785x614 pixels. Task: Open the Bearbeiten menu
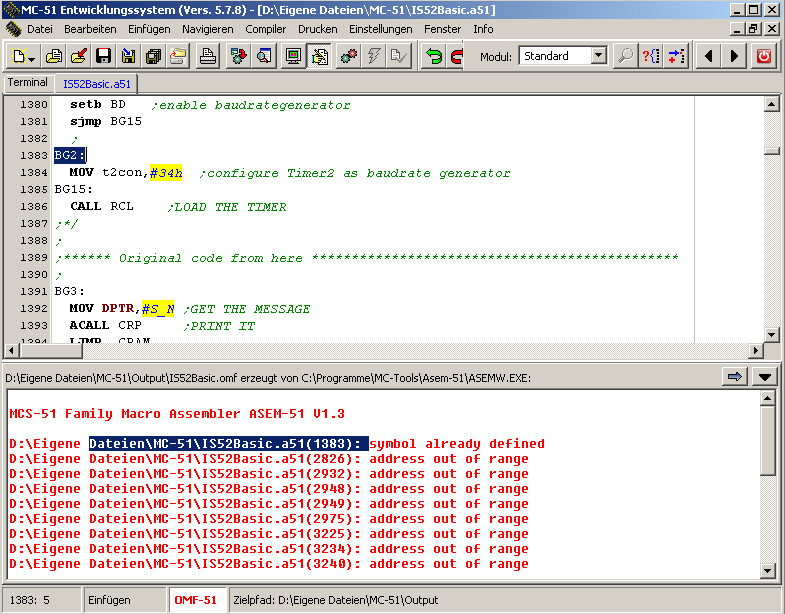[90, 29]
